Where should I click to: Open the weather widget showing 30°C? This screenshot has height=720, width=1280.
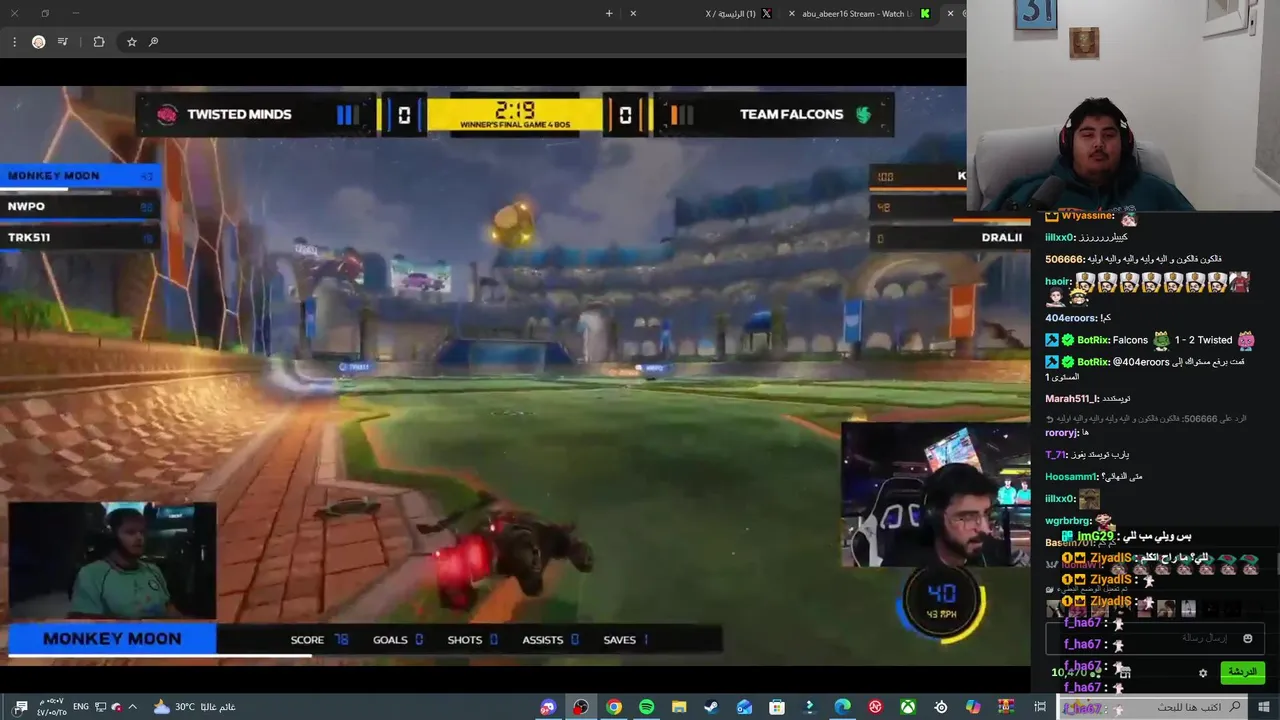pyautogui.click(x=195, y=707)
